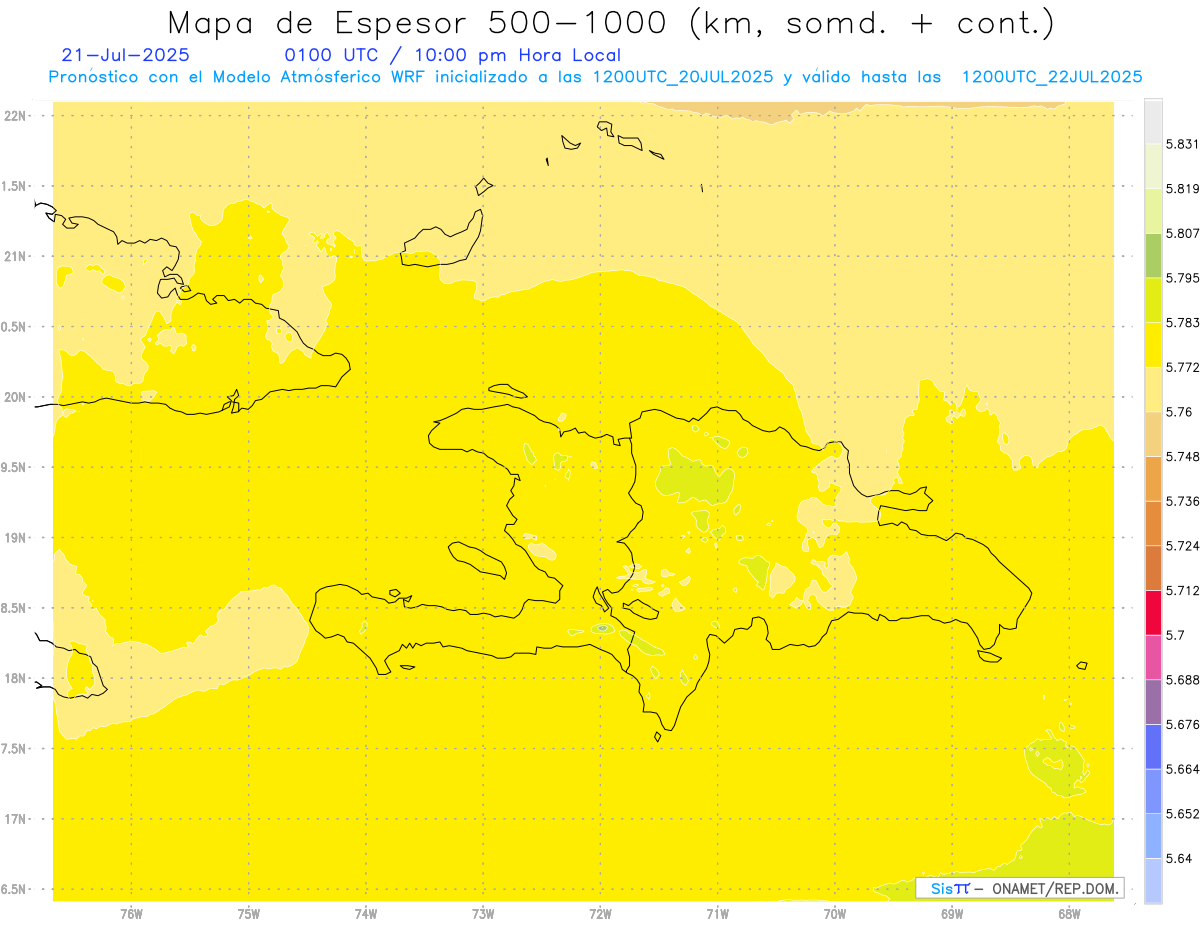Click the legend value 5.712

[1183, 590]
